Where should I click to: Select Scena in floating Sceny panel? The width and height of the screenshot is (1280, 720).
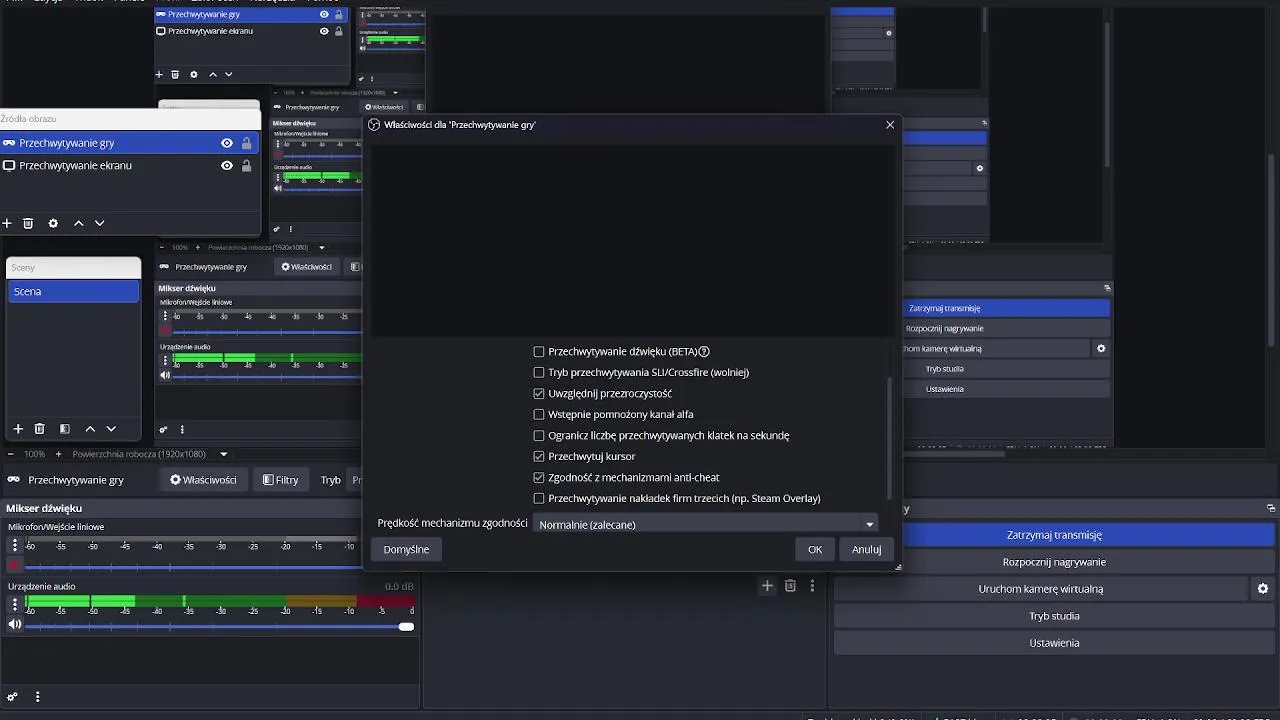(x=74, y=291)
